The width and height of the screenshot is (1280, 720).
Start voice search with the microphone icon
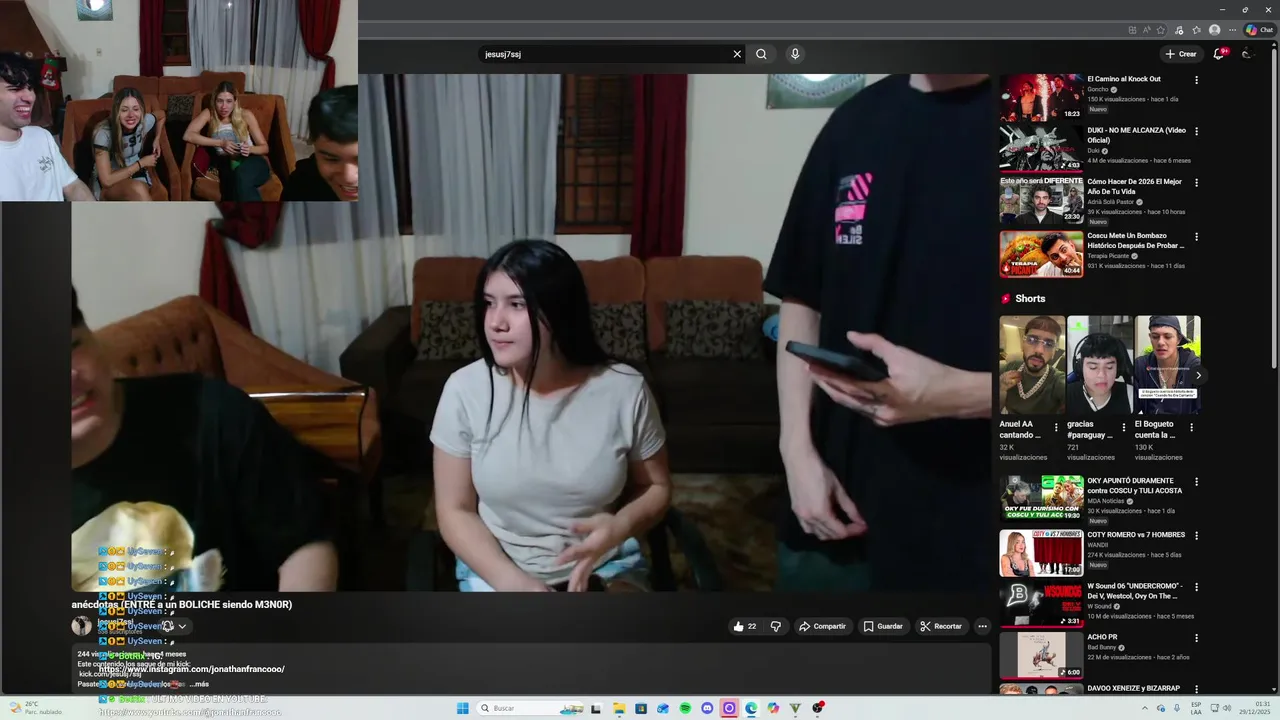point(795,54)
